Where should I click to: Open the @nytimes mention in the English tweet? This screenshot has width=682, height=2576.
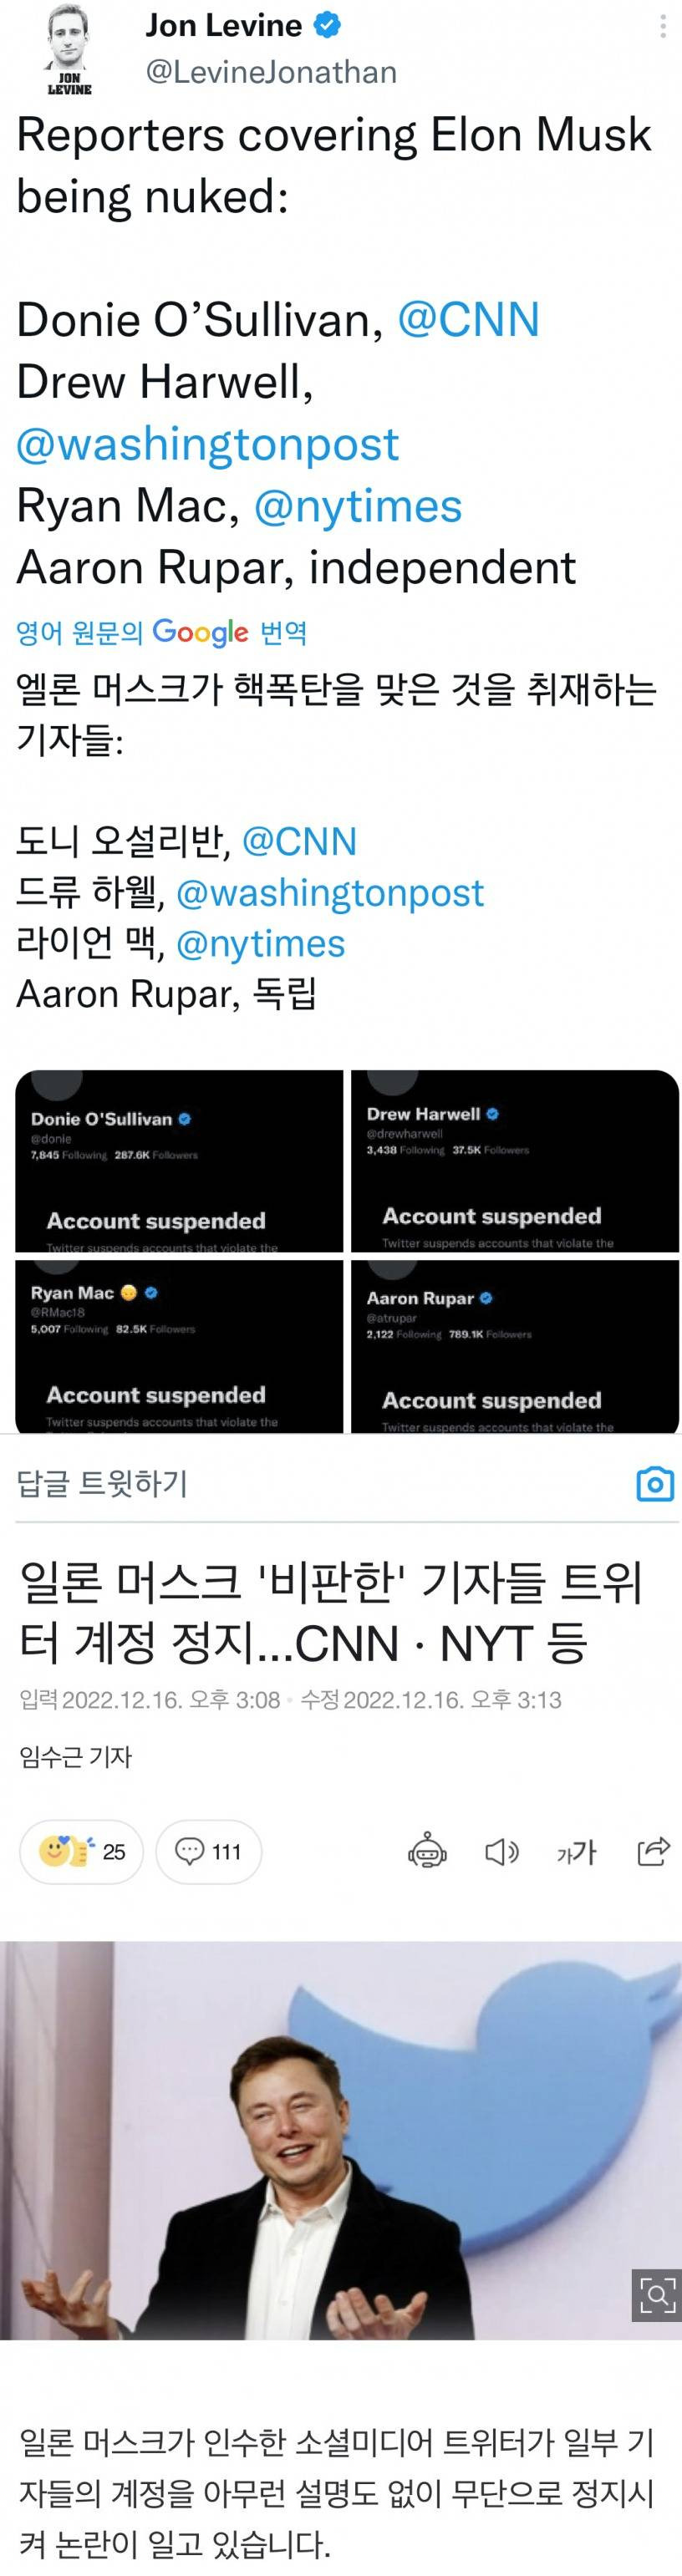(358, 506)
